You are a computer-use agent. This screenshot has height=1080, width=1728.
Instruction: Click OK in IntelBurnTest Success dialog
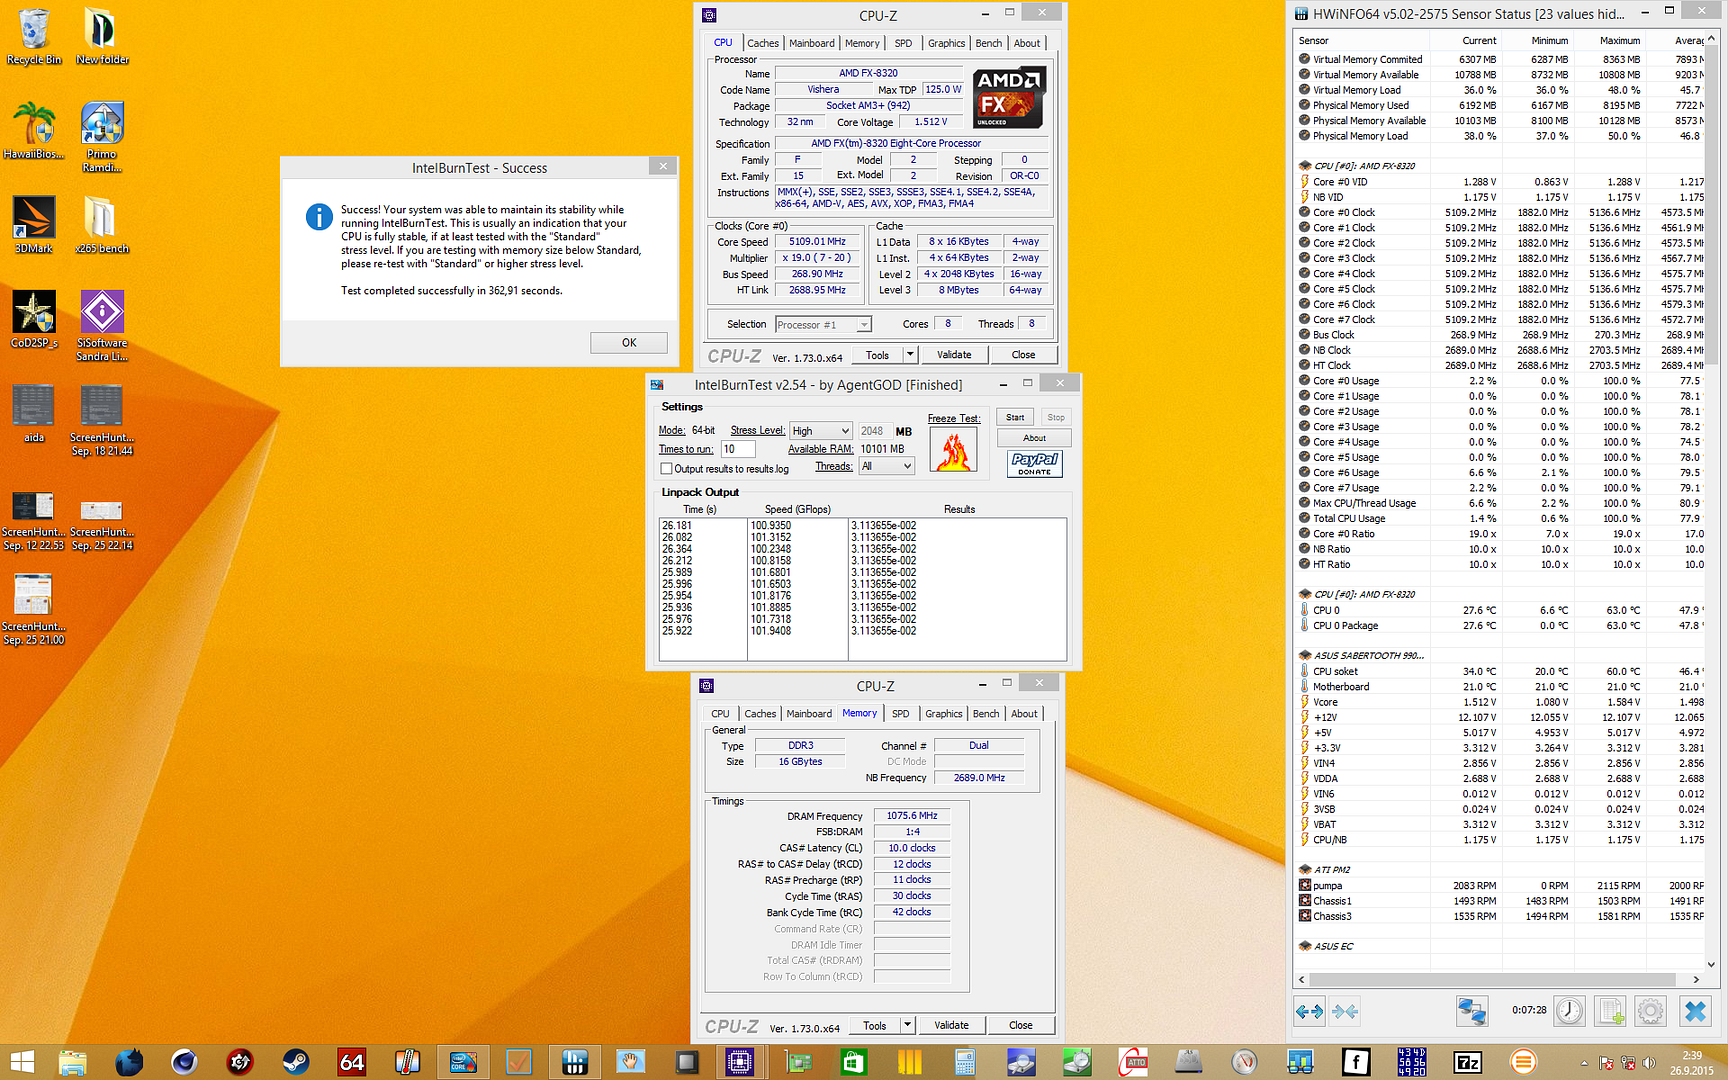click(x=629, y=342)
